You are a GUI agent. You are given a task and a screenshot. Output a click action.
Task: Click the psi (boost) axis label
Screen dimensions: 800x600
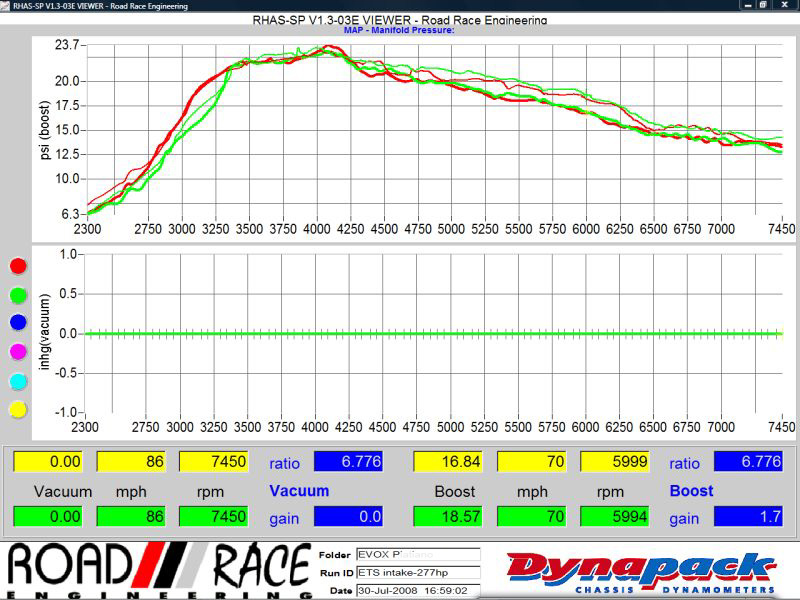45,130
